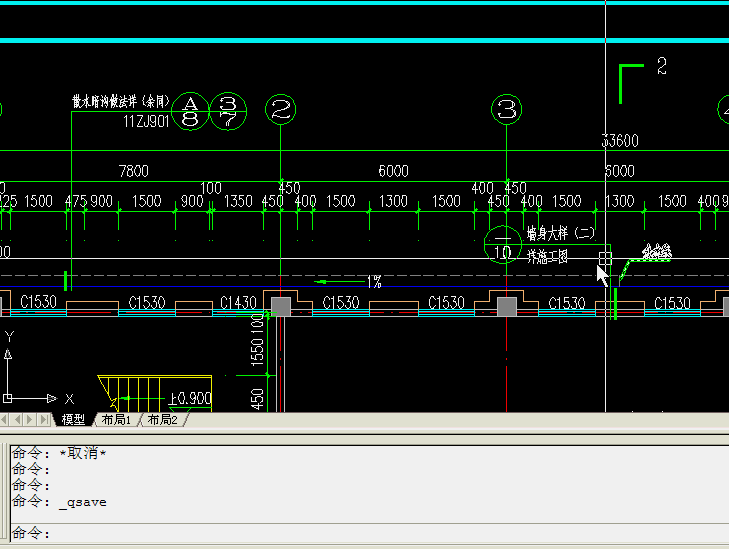Select the 33600 overall dimension text
729x549 pixels.
click(x=619, y=141)
